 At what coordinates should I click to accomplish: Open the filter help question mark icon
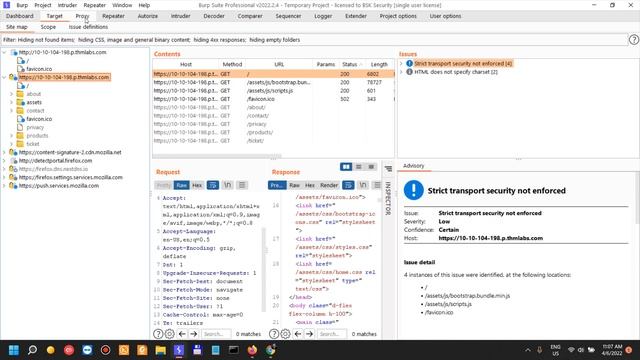[633, 40]
